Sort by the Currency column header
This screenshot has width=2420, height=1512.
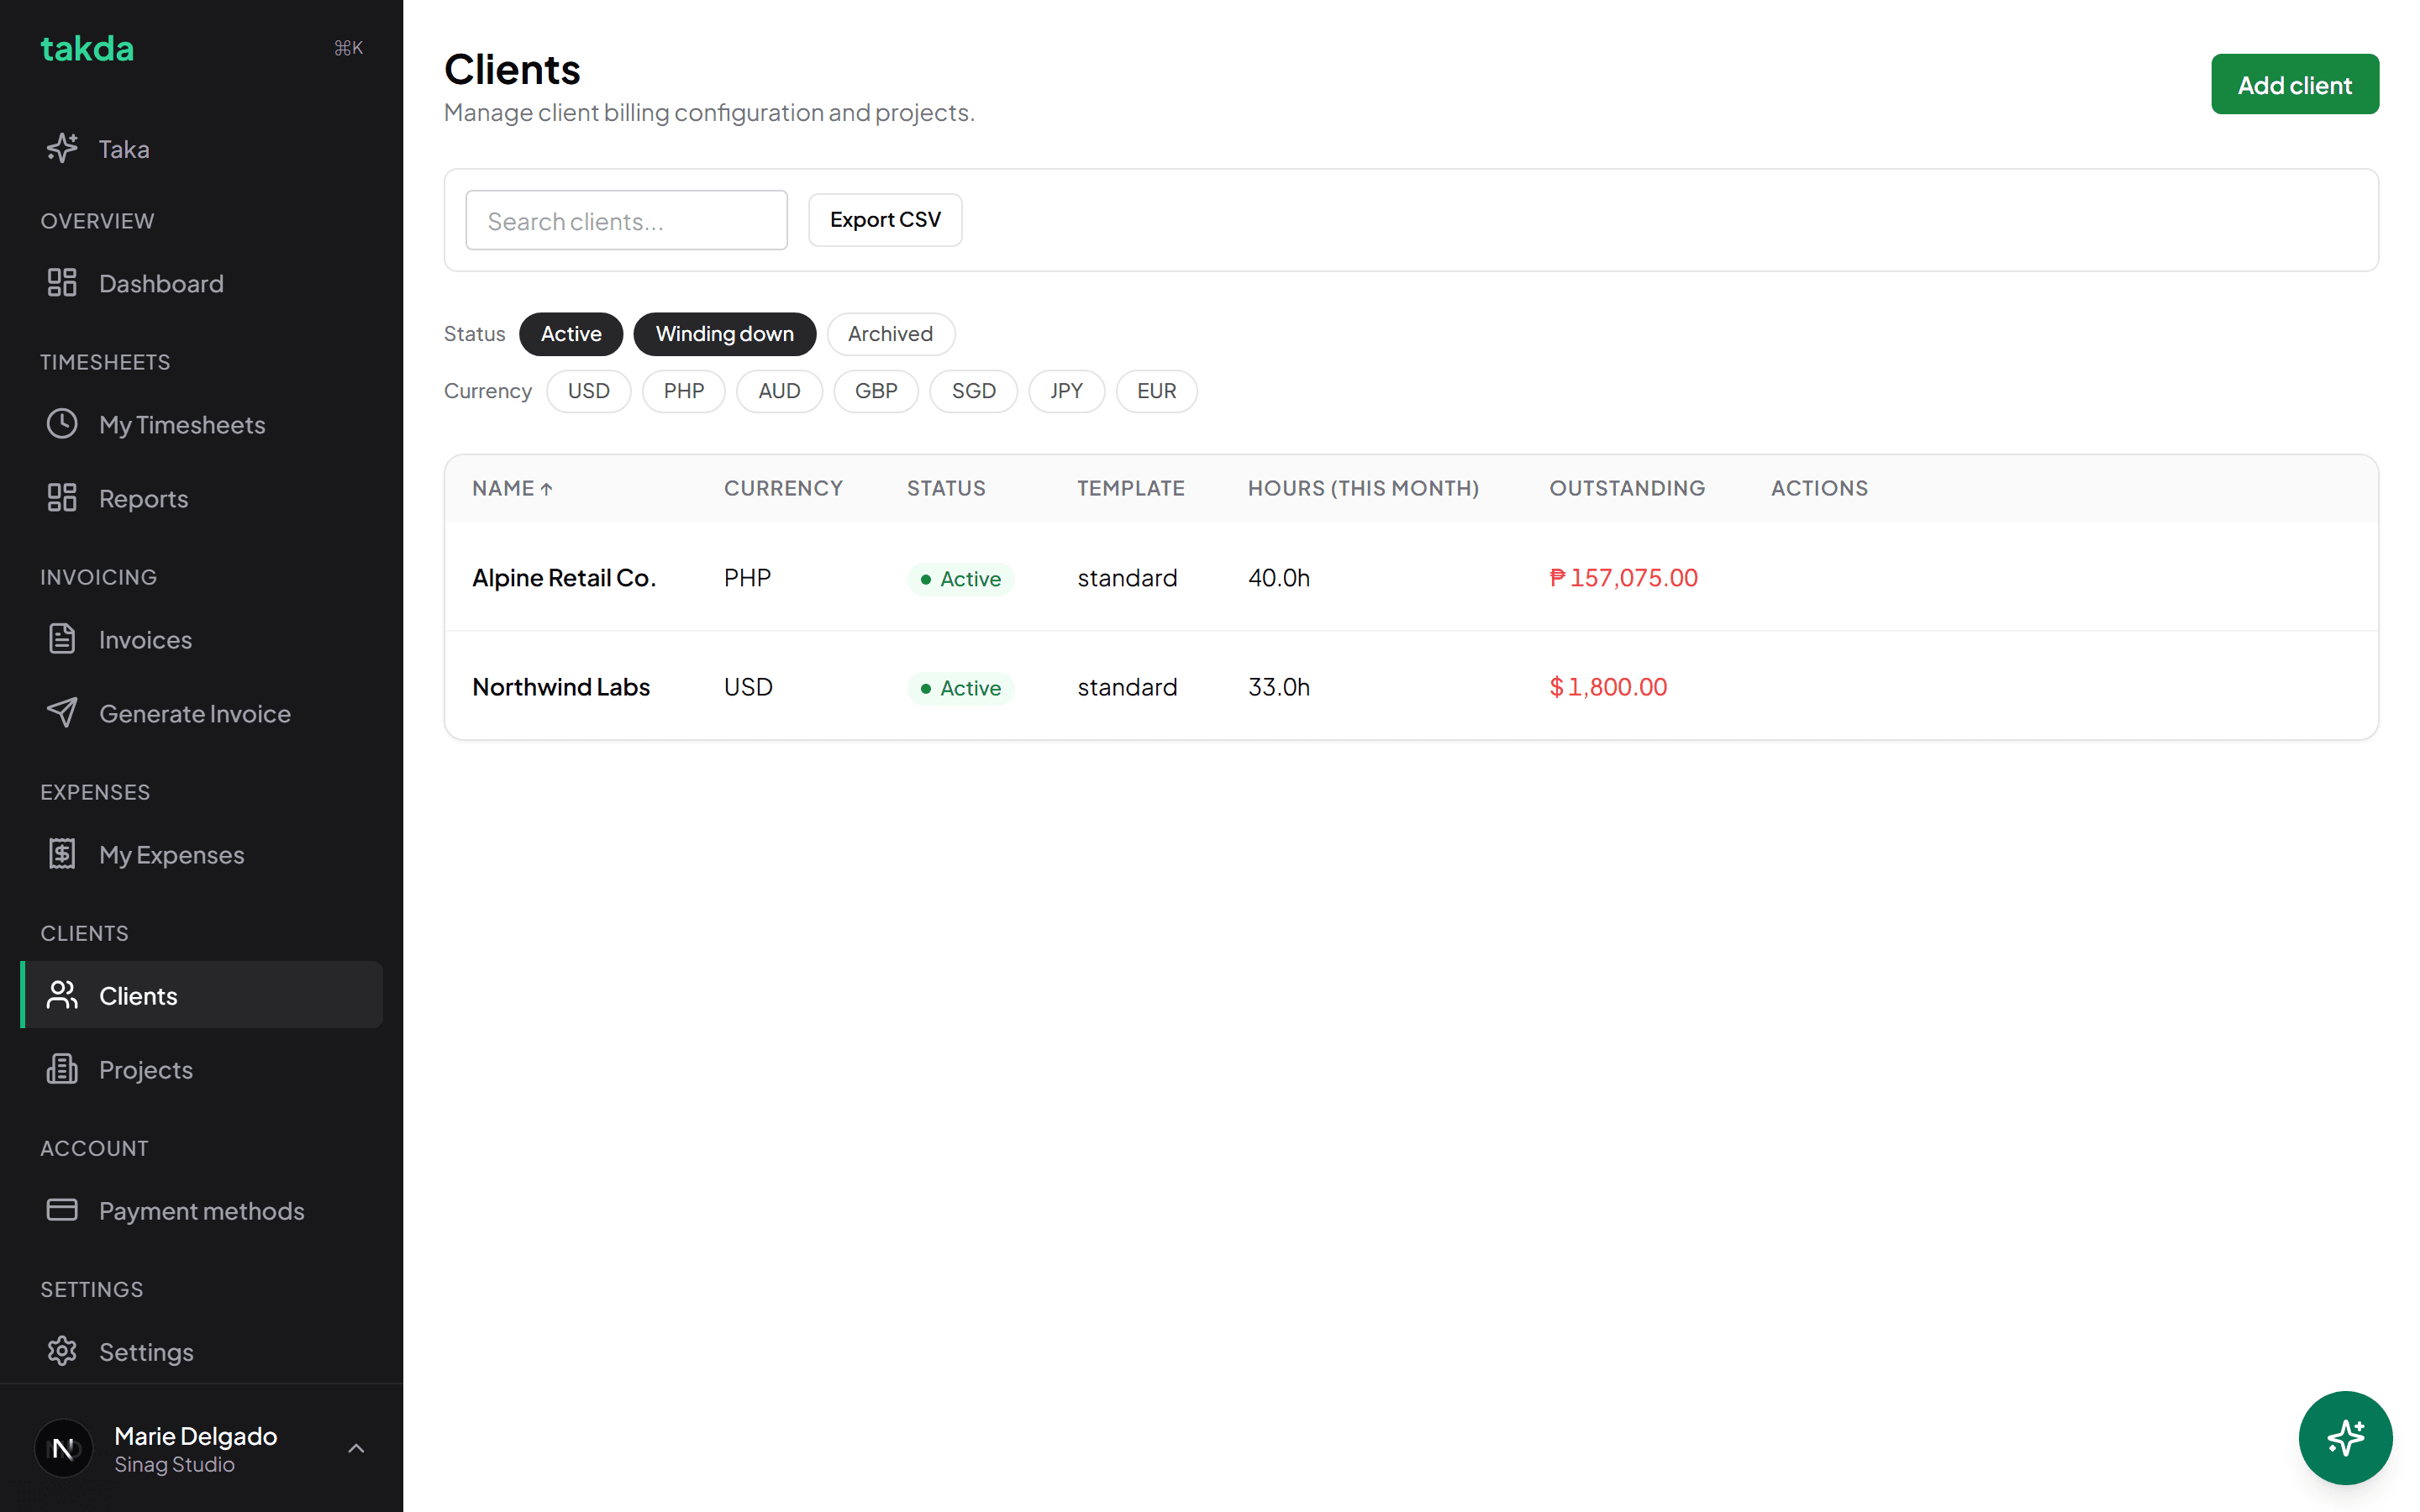click(x=783, y=488)
